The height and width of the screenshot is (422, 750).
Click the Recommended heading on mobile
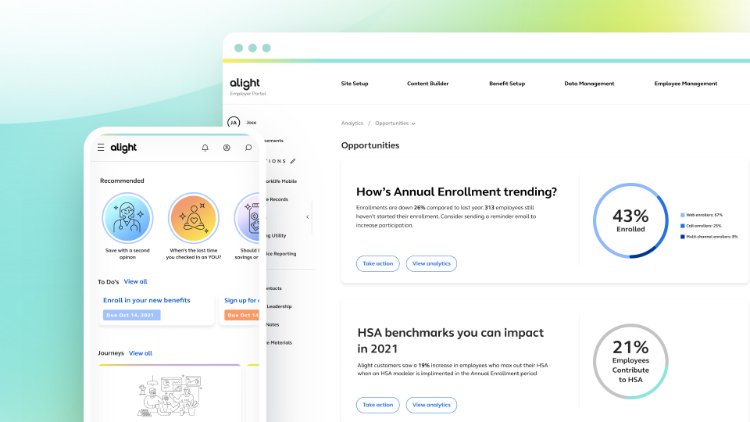click(122, 180)
